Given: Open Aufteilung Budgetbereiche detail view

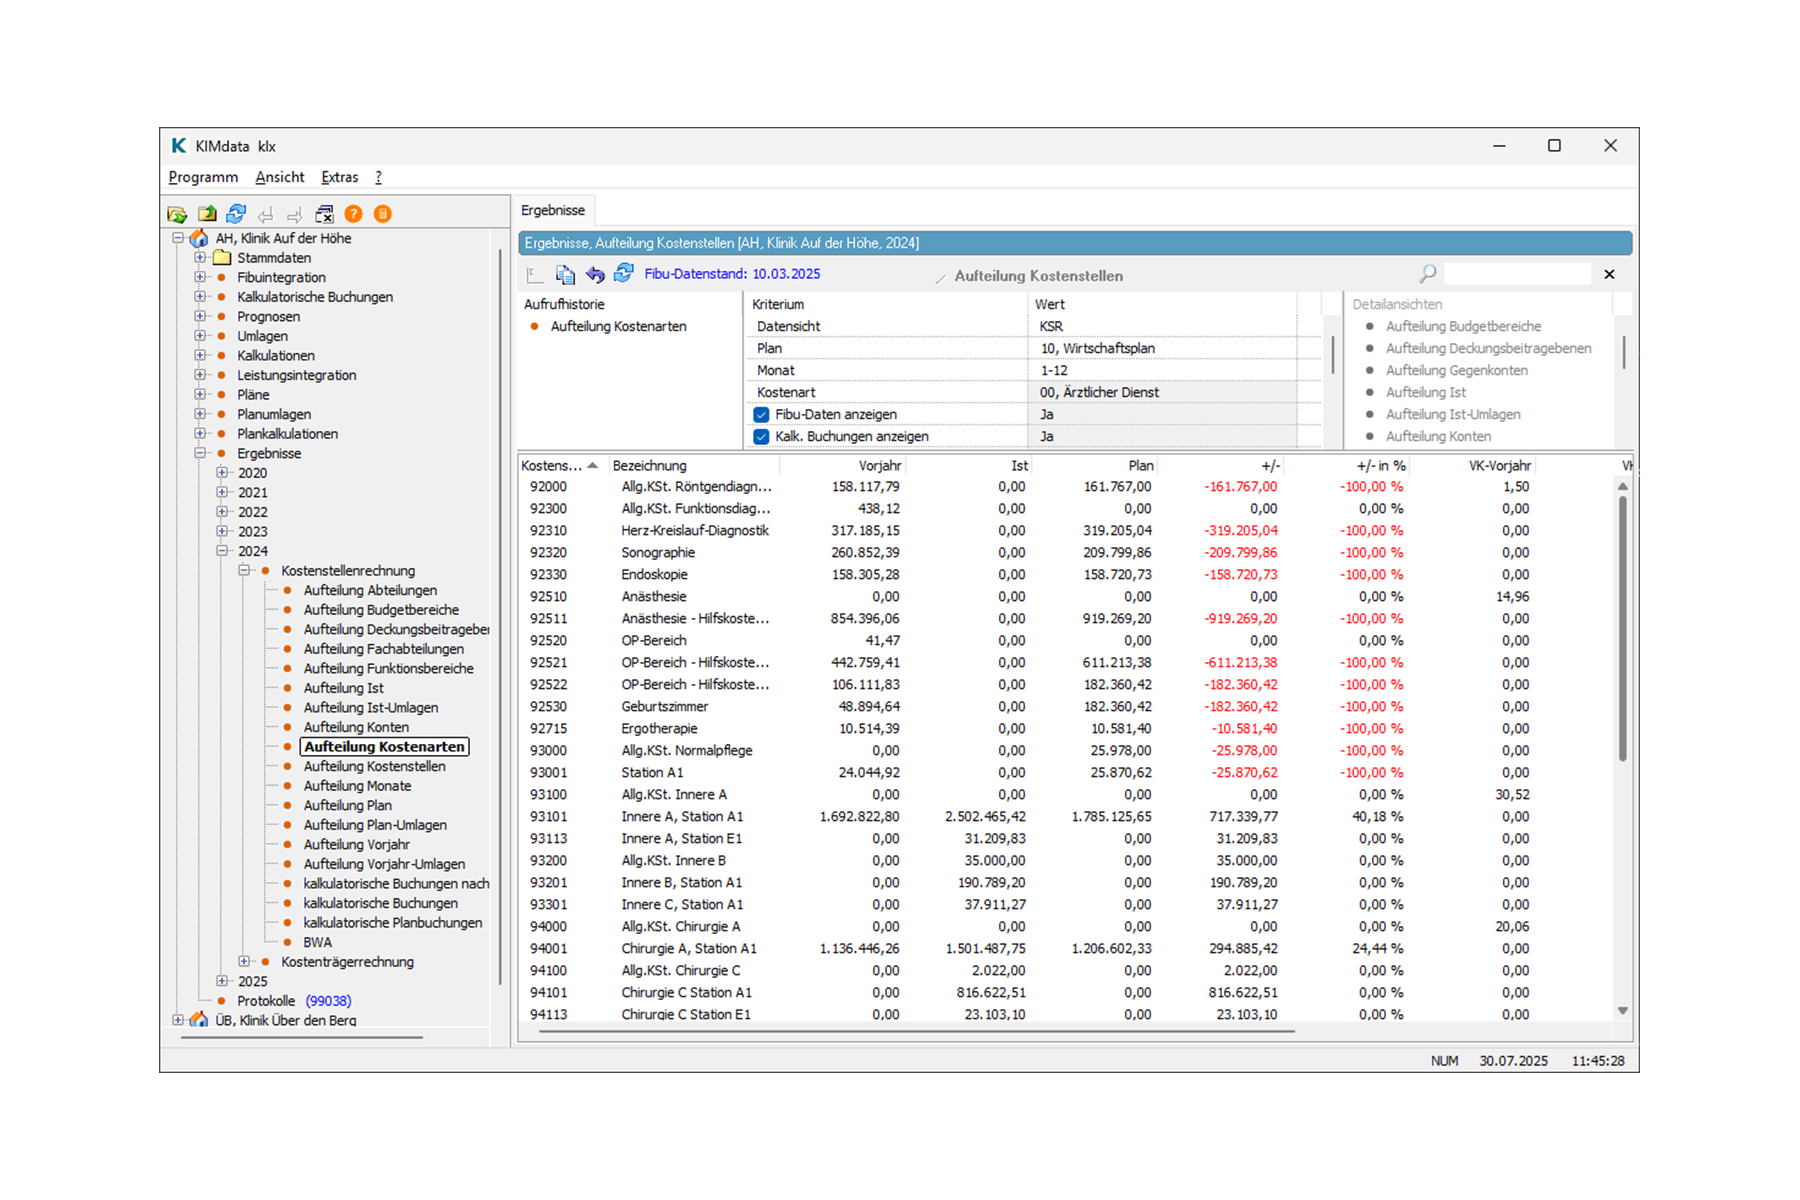Looking at the screenshot, I should 1463,326.
